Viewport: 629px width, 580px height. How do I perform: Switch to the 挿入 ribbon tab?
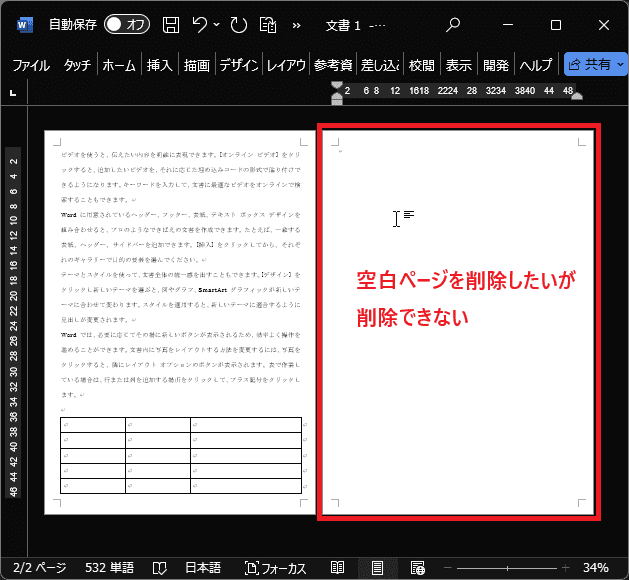point(160,65)
